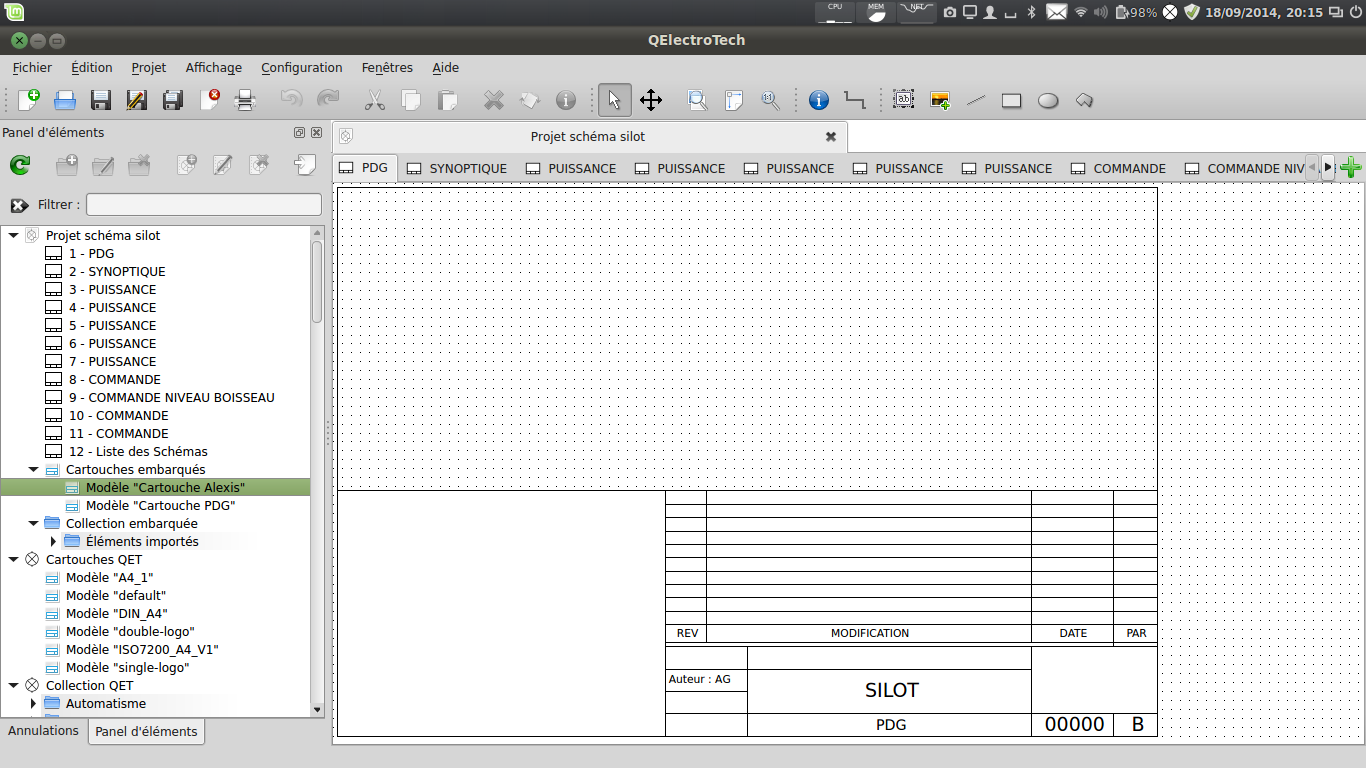Click the system tray volume icon
Image resolution: width=1366 pixels, height=768 pixels.
click(x=1101, y=12)
